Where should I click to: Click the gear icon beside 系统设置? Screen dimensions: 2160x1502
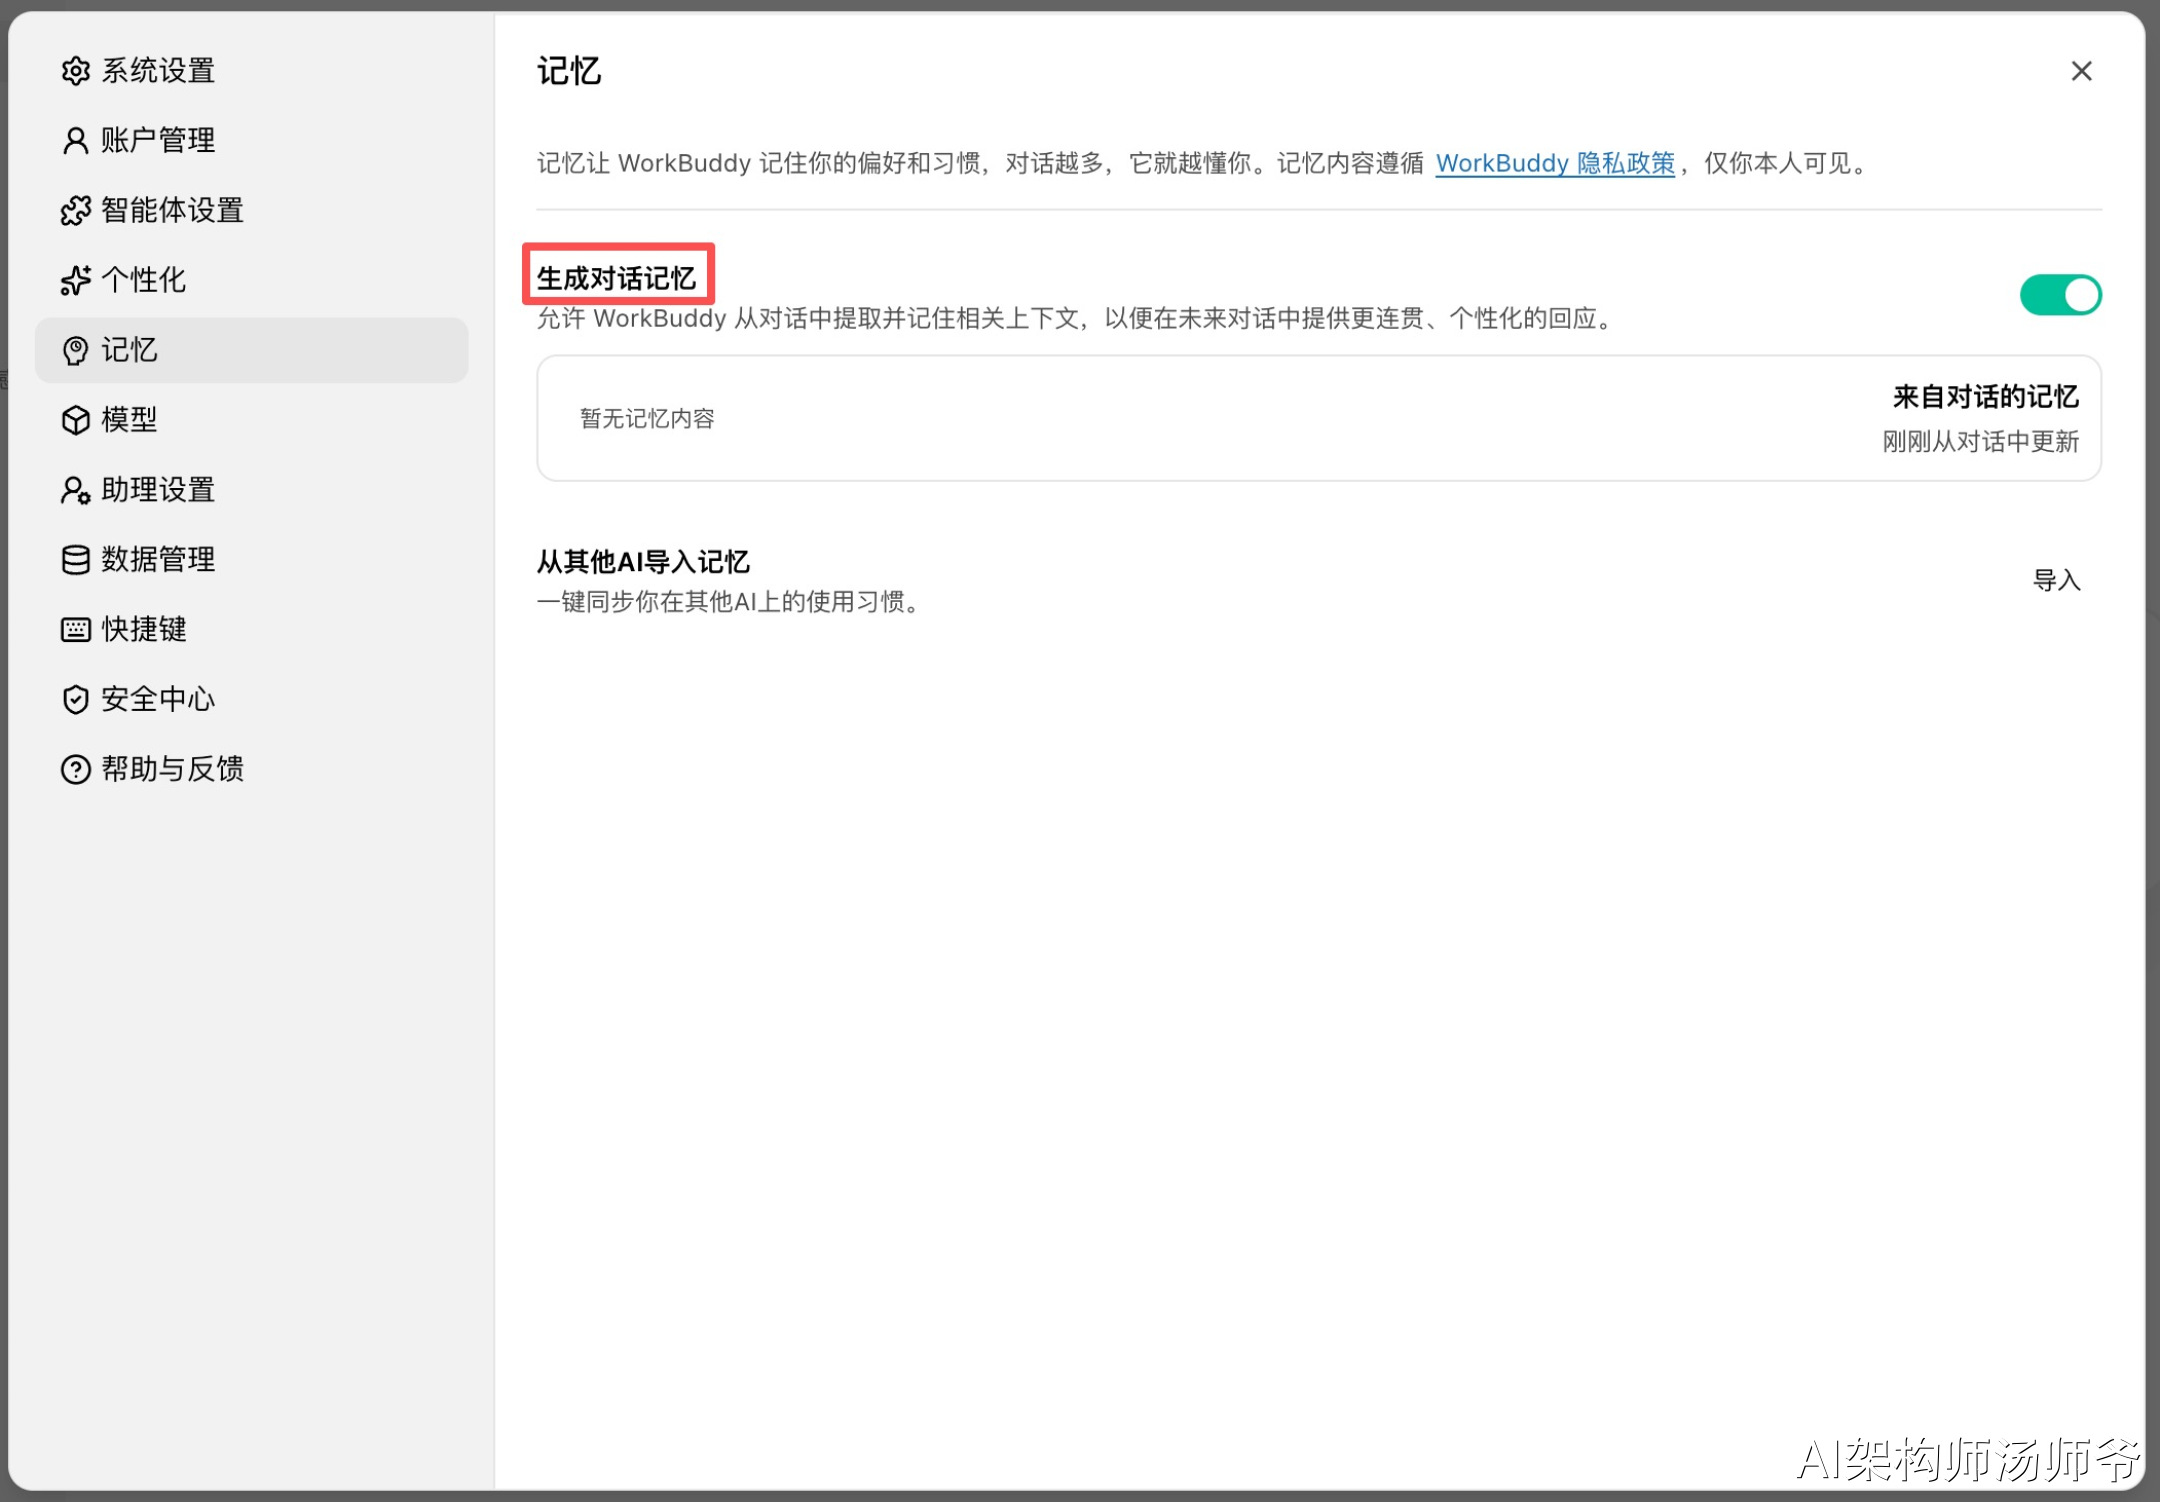(x=75, y=71)
